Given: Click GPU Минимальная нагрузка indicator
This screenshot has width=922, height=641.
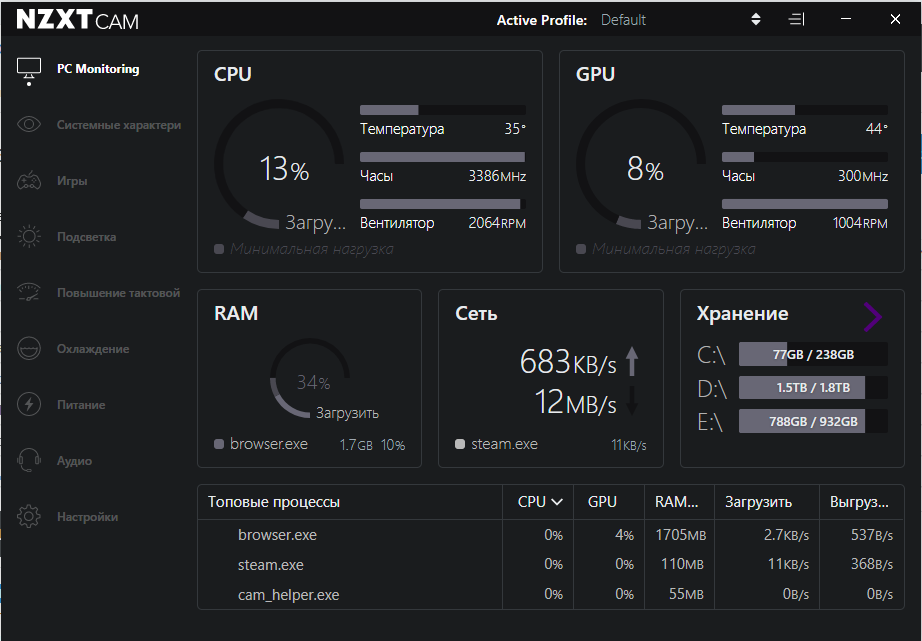Looking at the screenshot, I should coord(666,249).
